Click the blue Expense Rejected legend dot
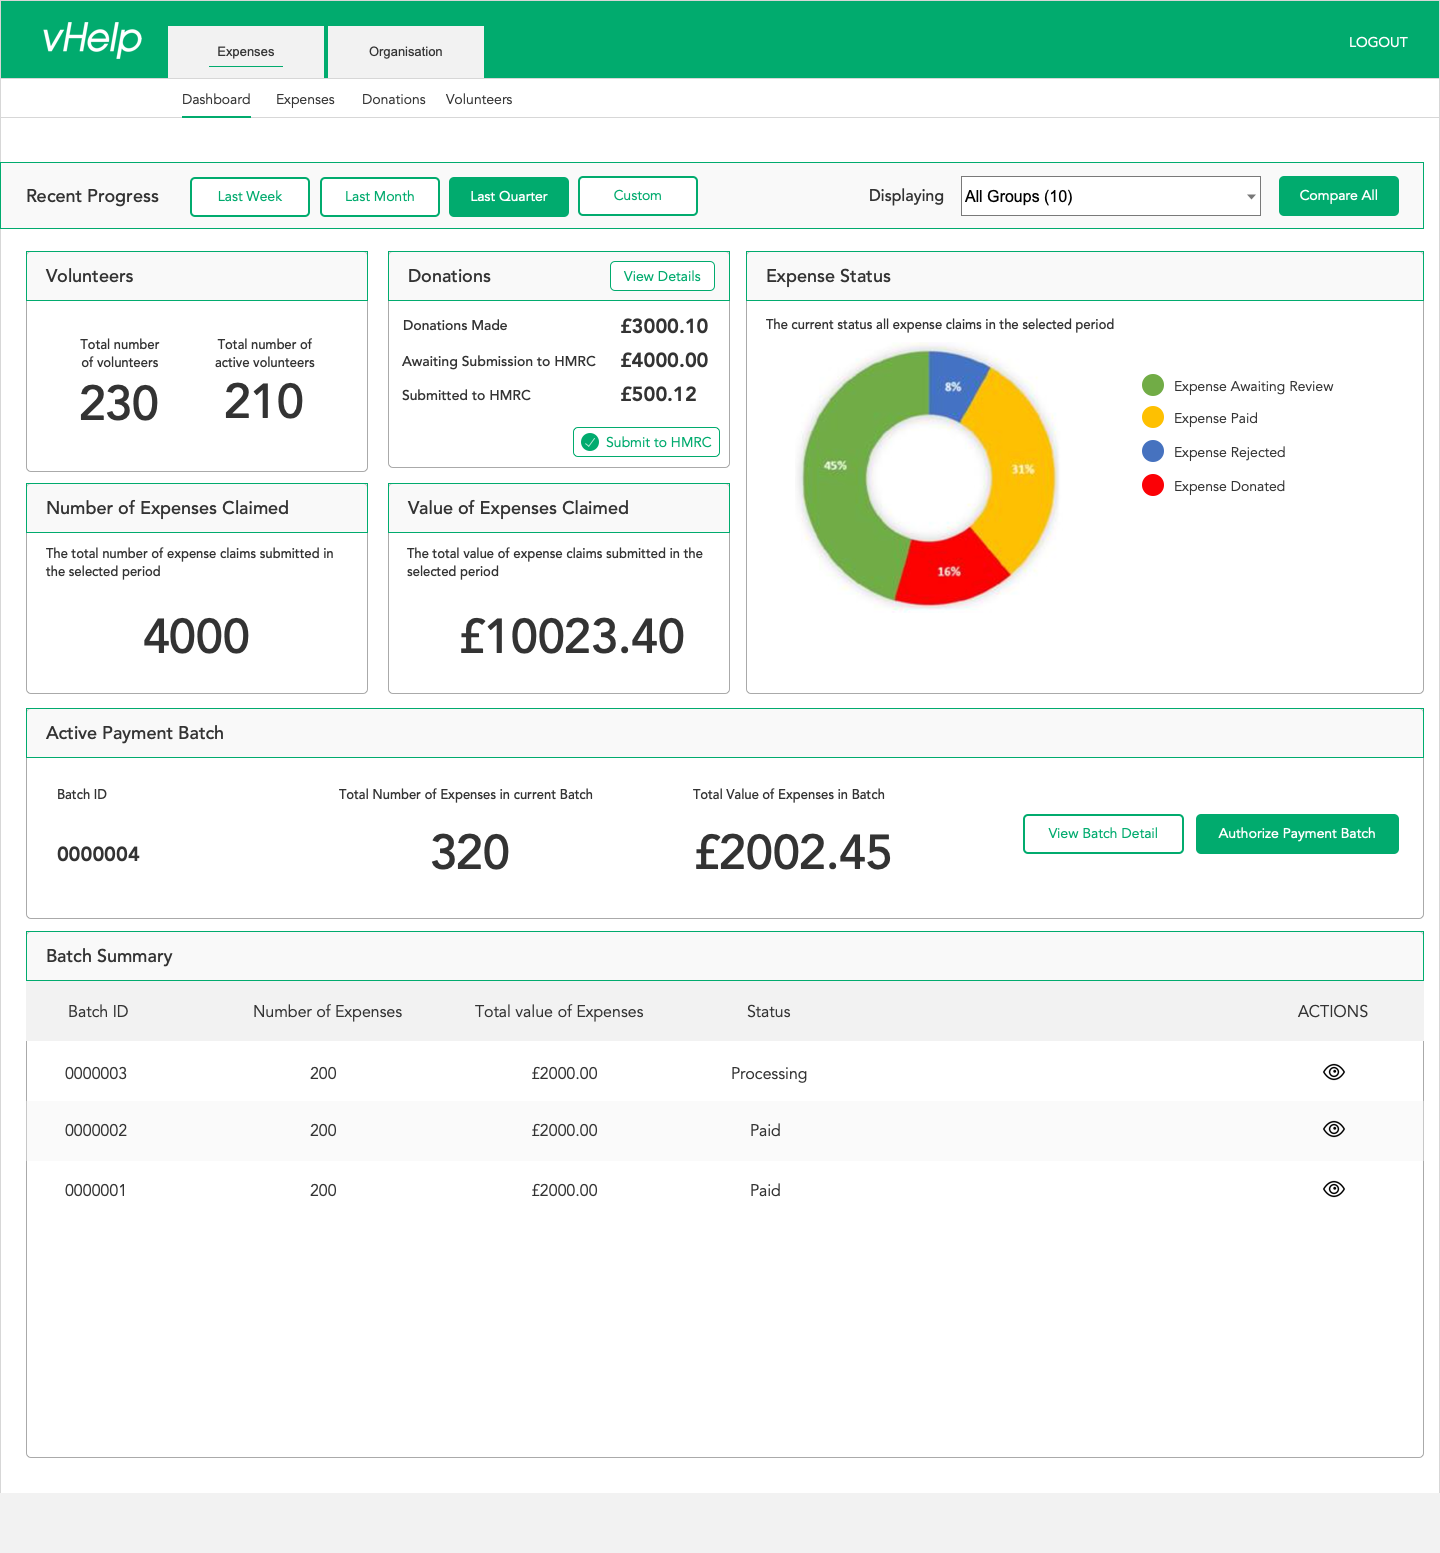This screenshot has height=1553, width=1440. [1153, 451]
